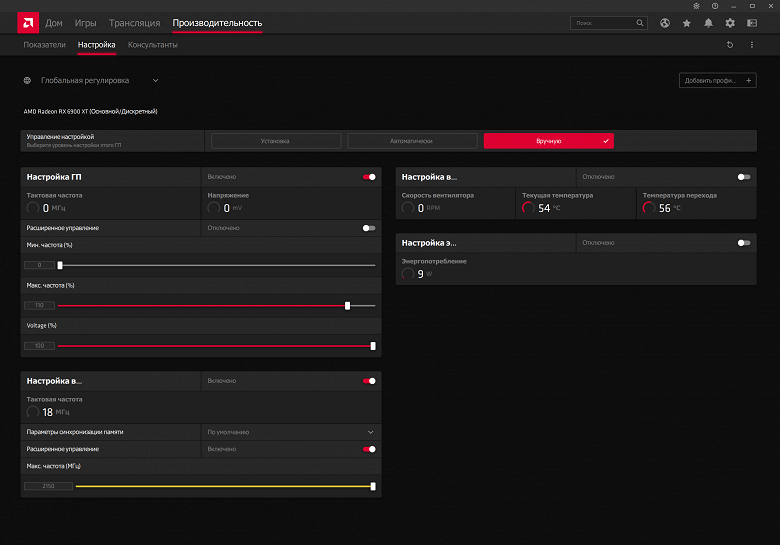Click the reset arrow icon
Viewport: 780px width, 545px height.
[729, 45]
